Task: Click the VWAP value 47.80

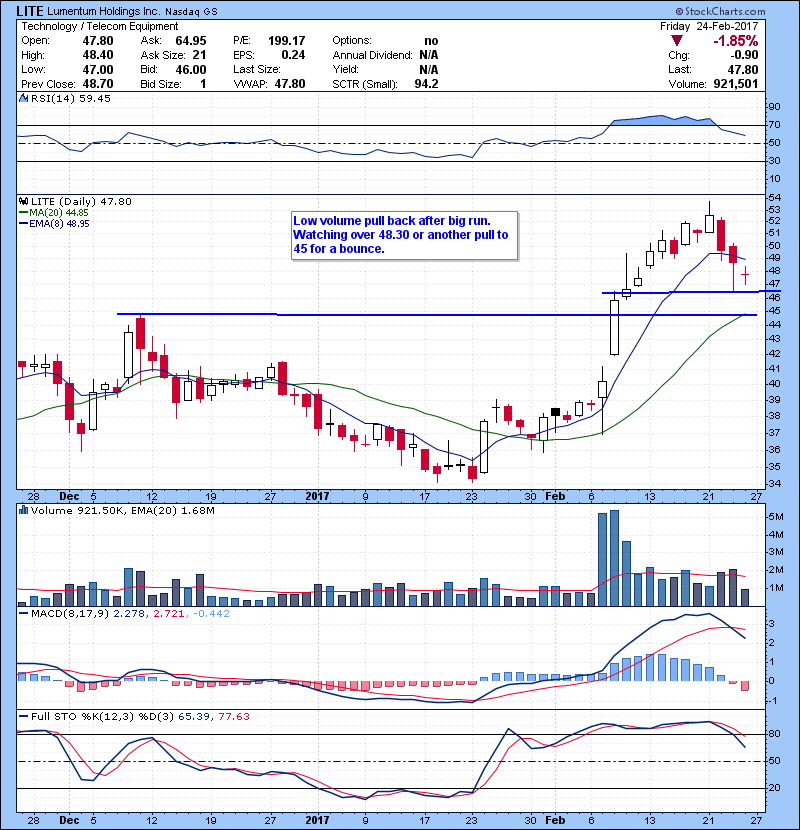Action: (290, 84)
